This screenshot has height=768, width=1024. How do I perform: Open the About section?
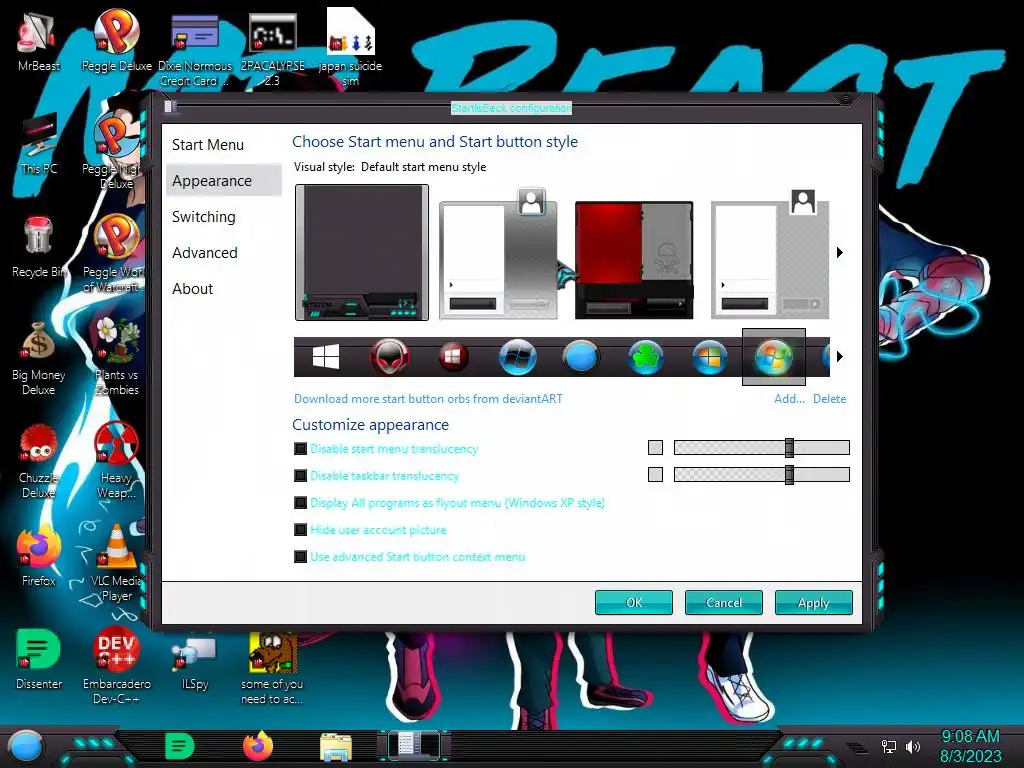pos(193,289)
